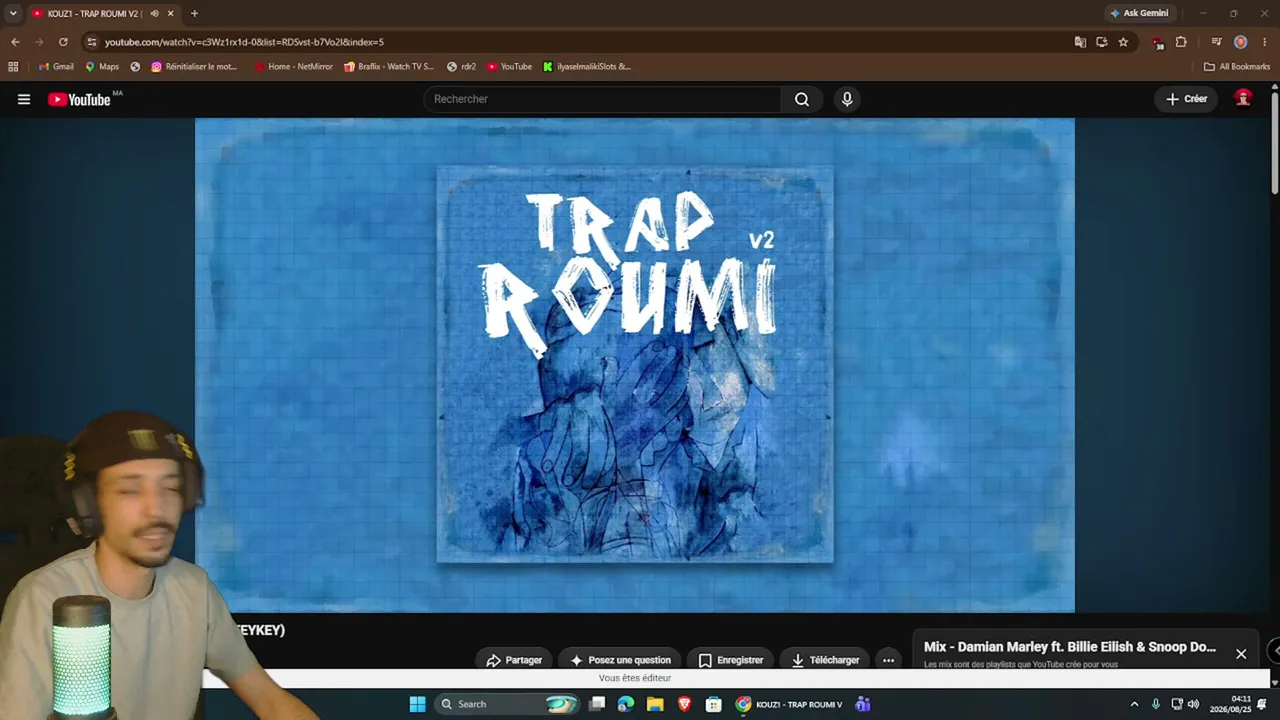The height and width of the screenshot is (720, 1280).
Task: Click install/cast screen icon in address bar
Action: coord(1101,42)
